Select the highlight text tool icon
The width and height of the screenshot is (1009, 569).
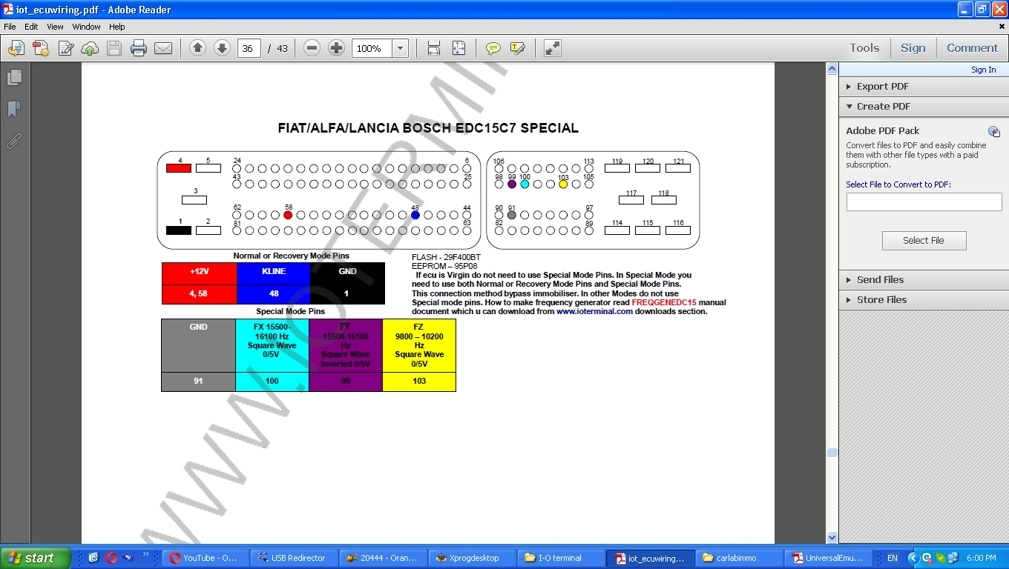517,48
